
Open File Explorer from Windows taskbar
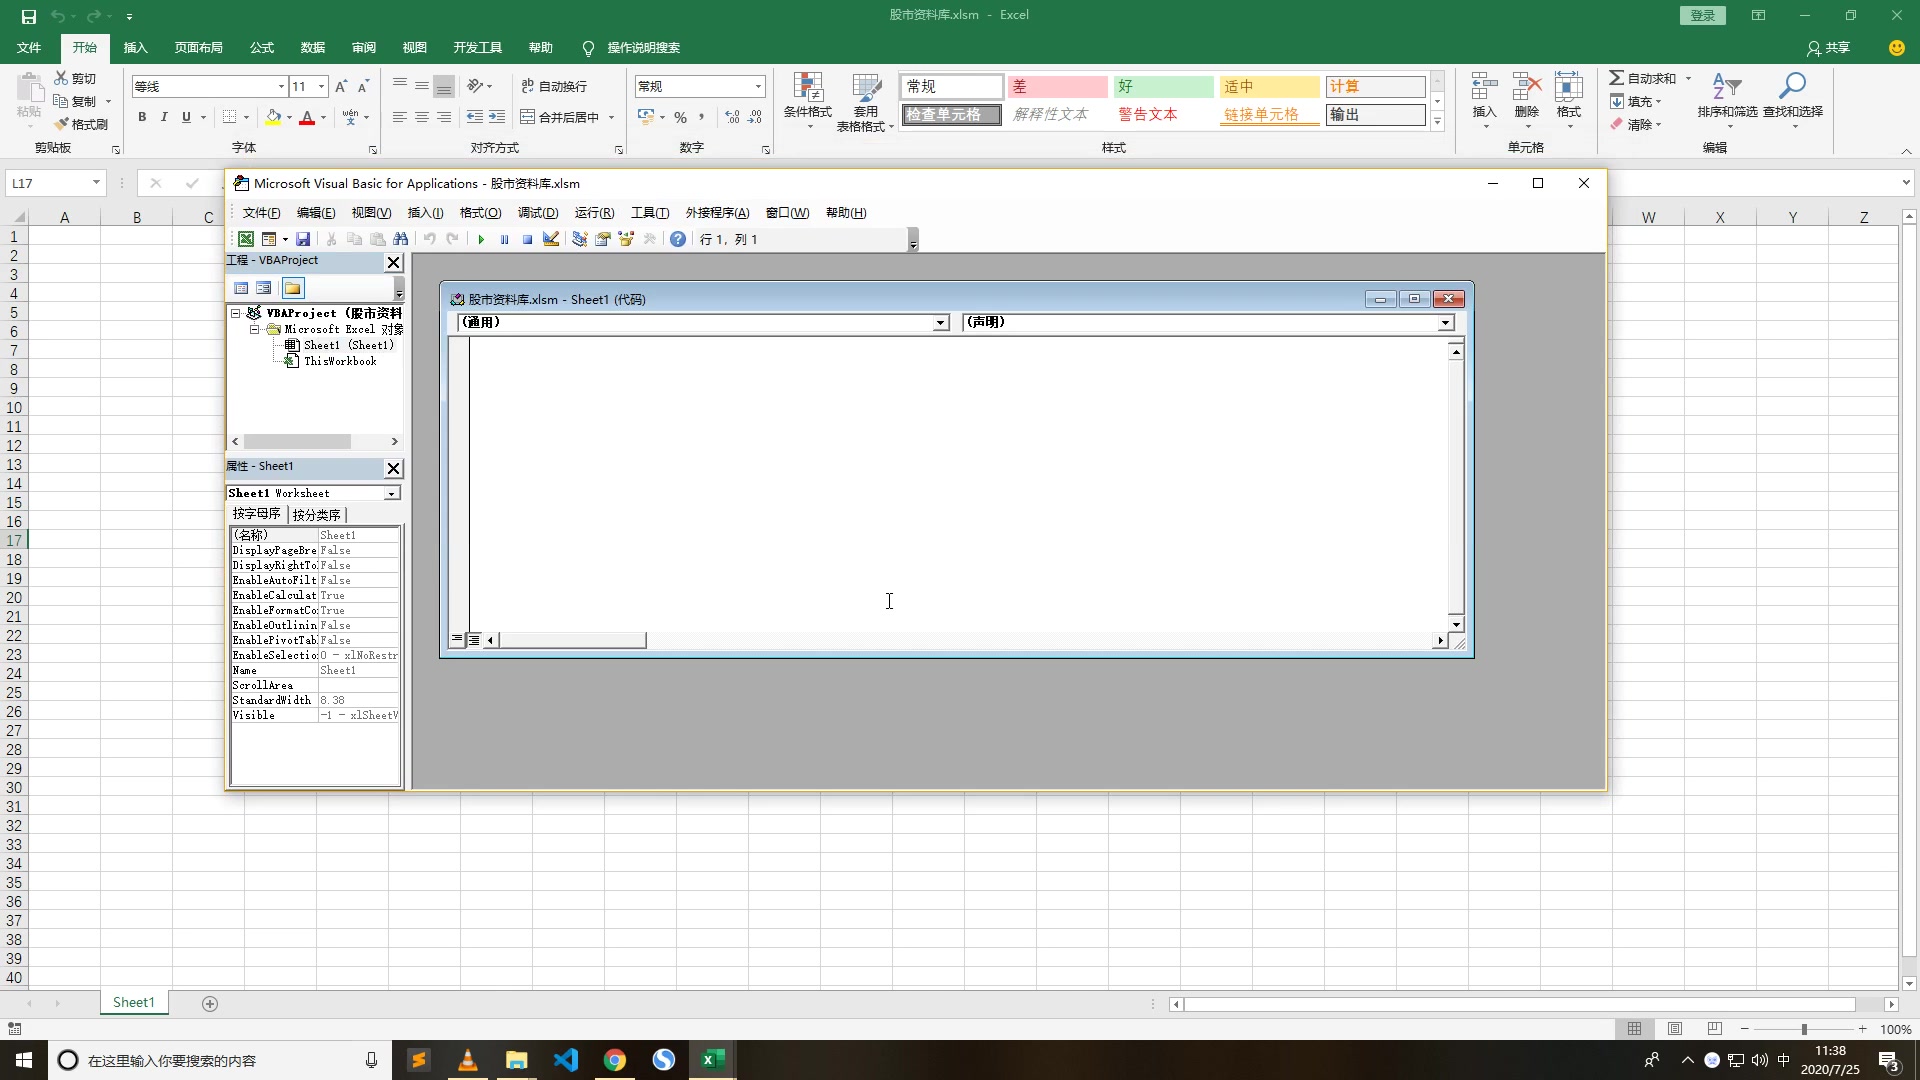pos(516,1060)
